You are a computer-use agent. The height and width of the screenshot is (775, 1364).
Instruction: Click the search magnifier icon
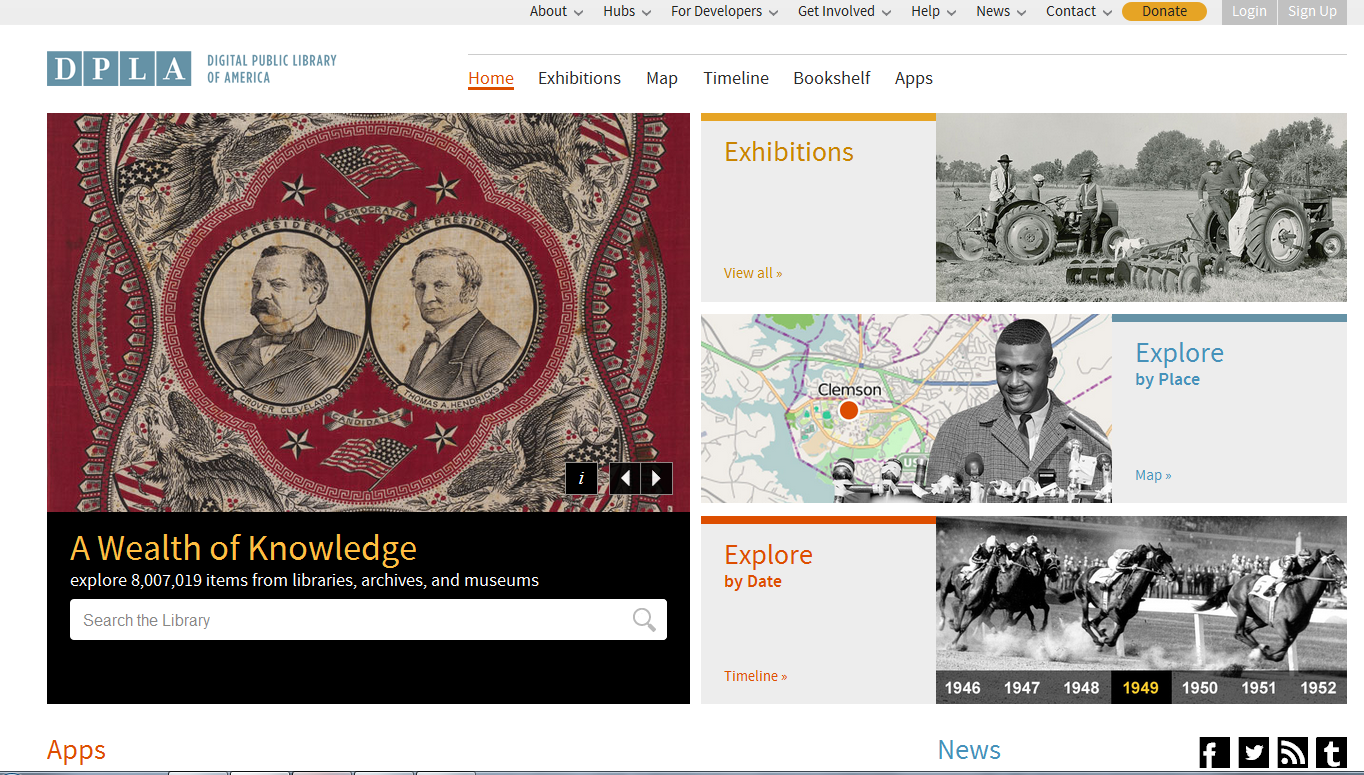point(644,620)
